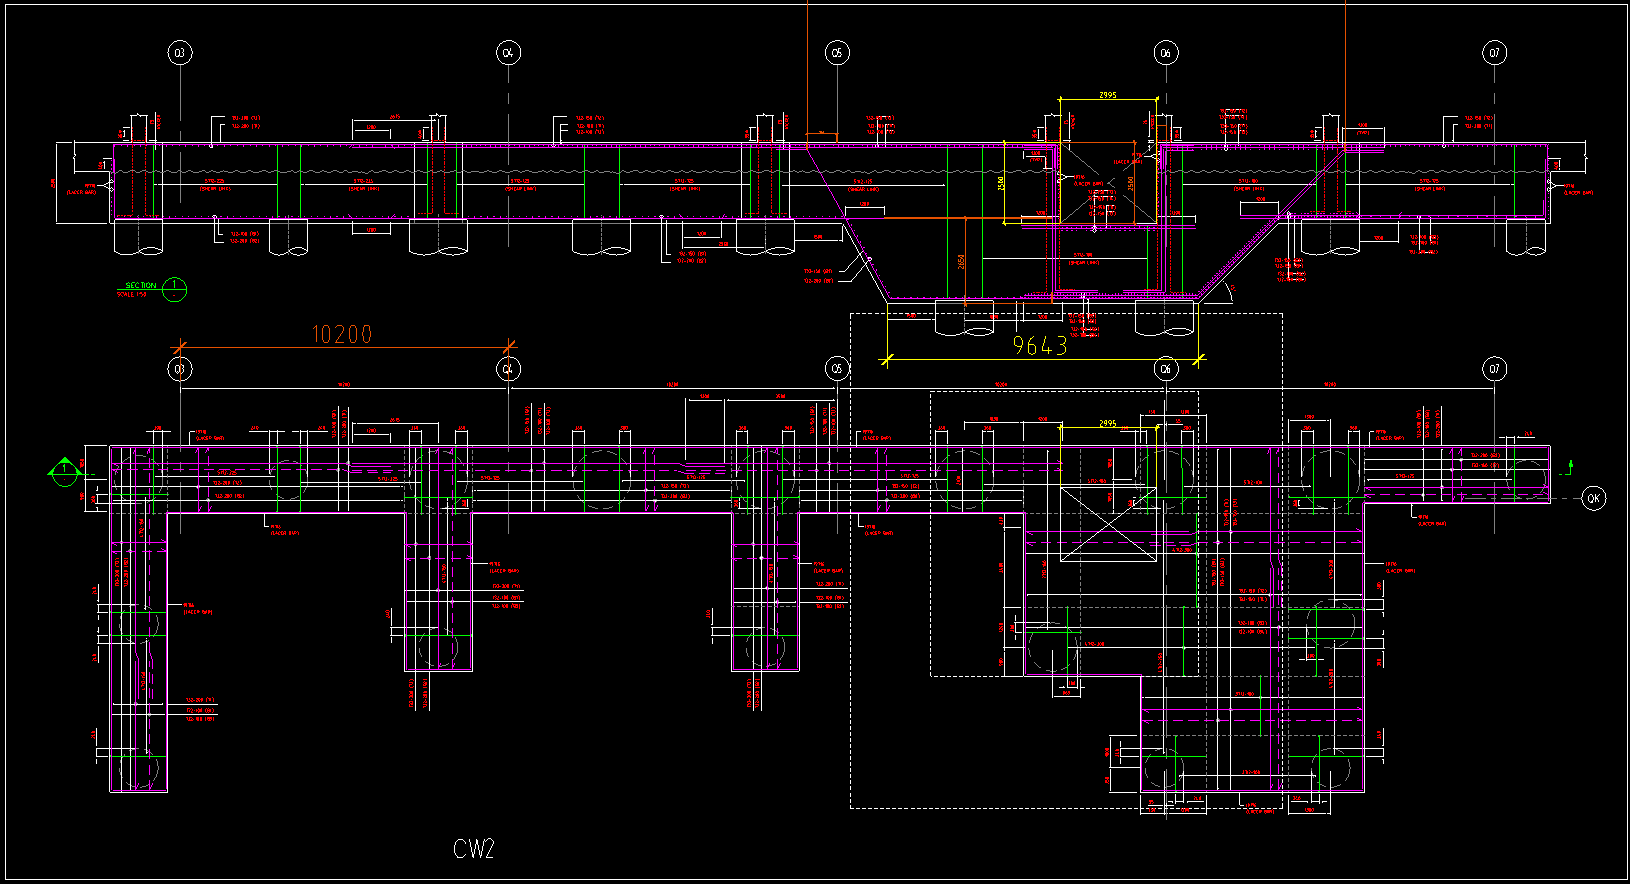The width and height of the screenshot is (1630, 884).
Task: Select grid bubble 05 above the section view
Action: tap(837, 53)
